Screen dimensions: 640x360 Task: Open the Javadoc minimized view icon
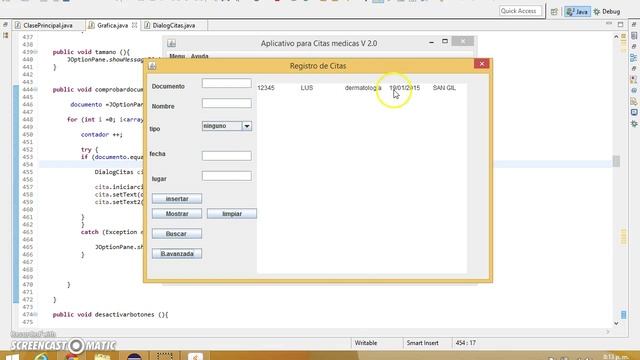point(634,91)
